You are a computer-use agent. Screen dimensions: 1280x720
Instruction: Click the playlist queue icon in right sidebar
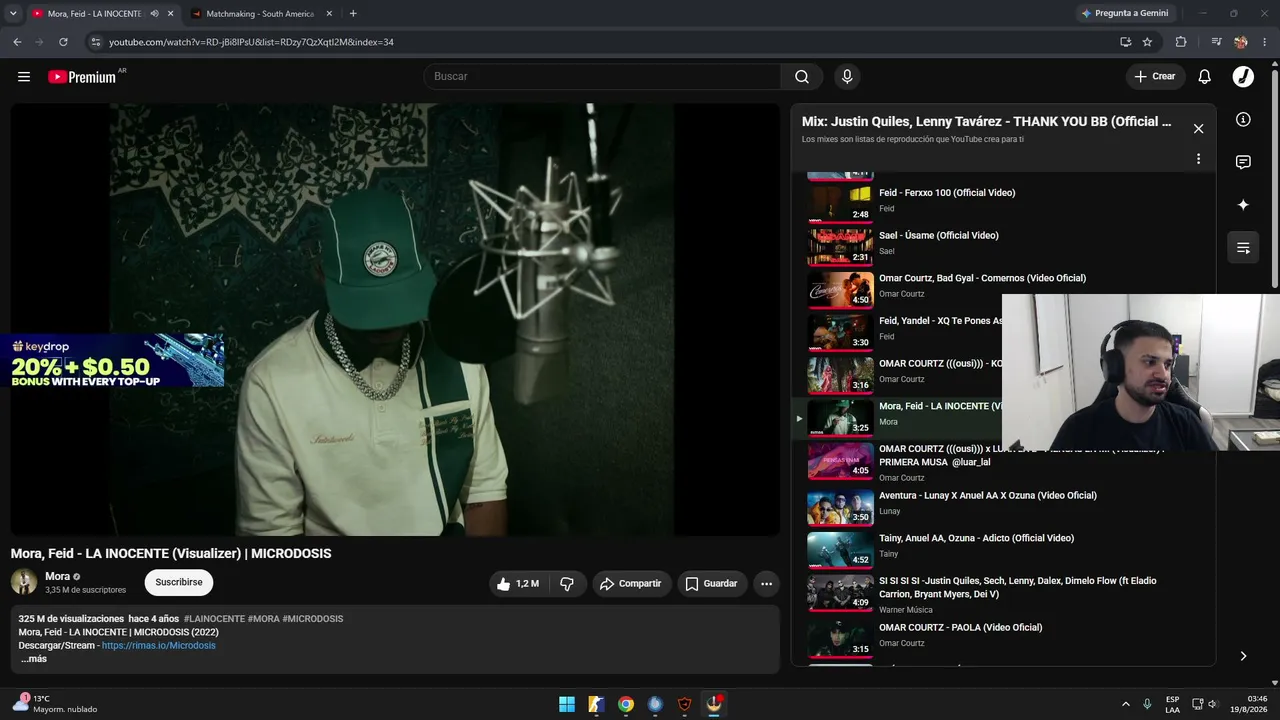(x=1243, y=248)
